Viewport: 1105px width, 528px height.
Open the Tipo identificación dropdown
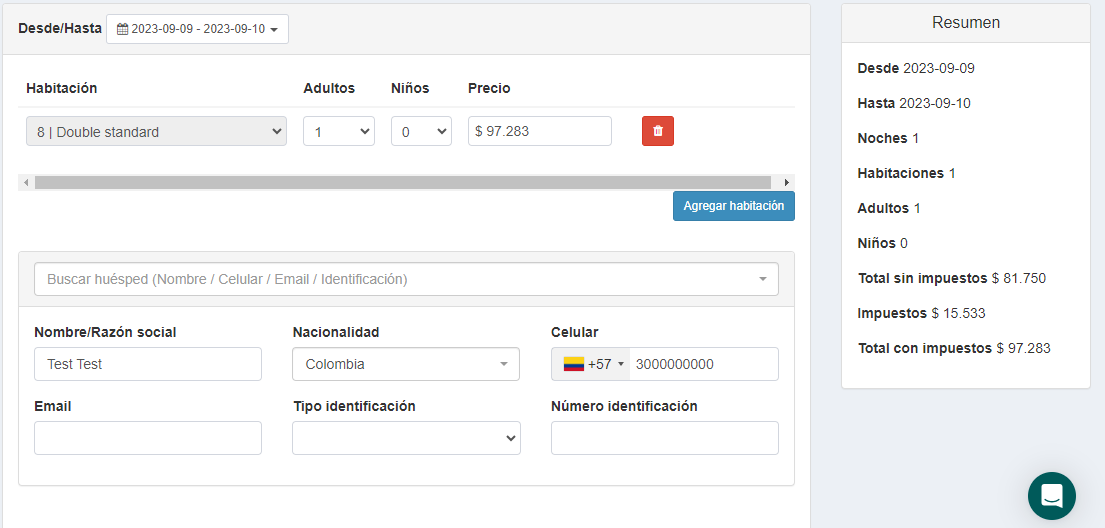click(405, 438)
